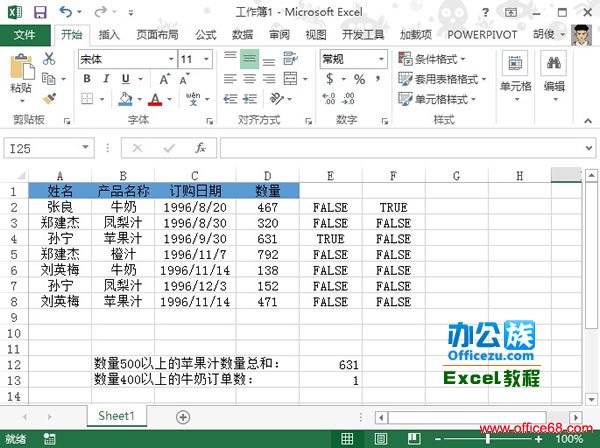Switch to Page Layout view

(380, 439)
